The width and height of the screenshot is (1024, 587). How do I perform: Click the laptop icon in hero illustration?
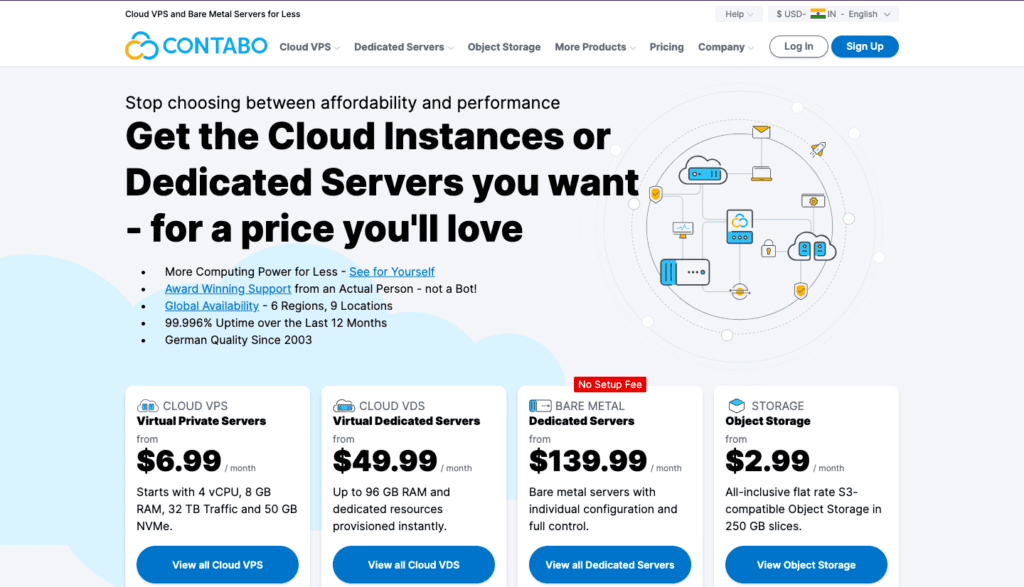pyautogui.click(x=761, y=174)
